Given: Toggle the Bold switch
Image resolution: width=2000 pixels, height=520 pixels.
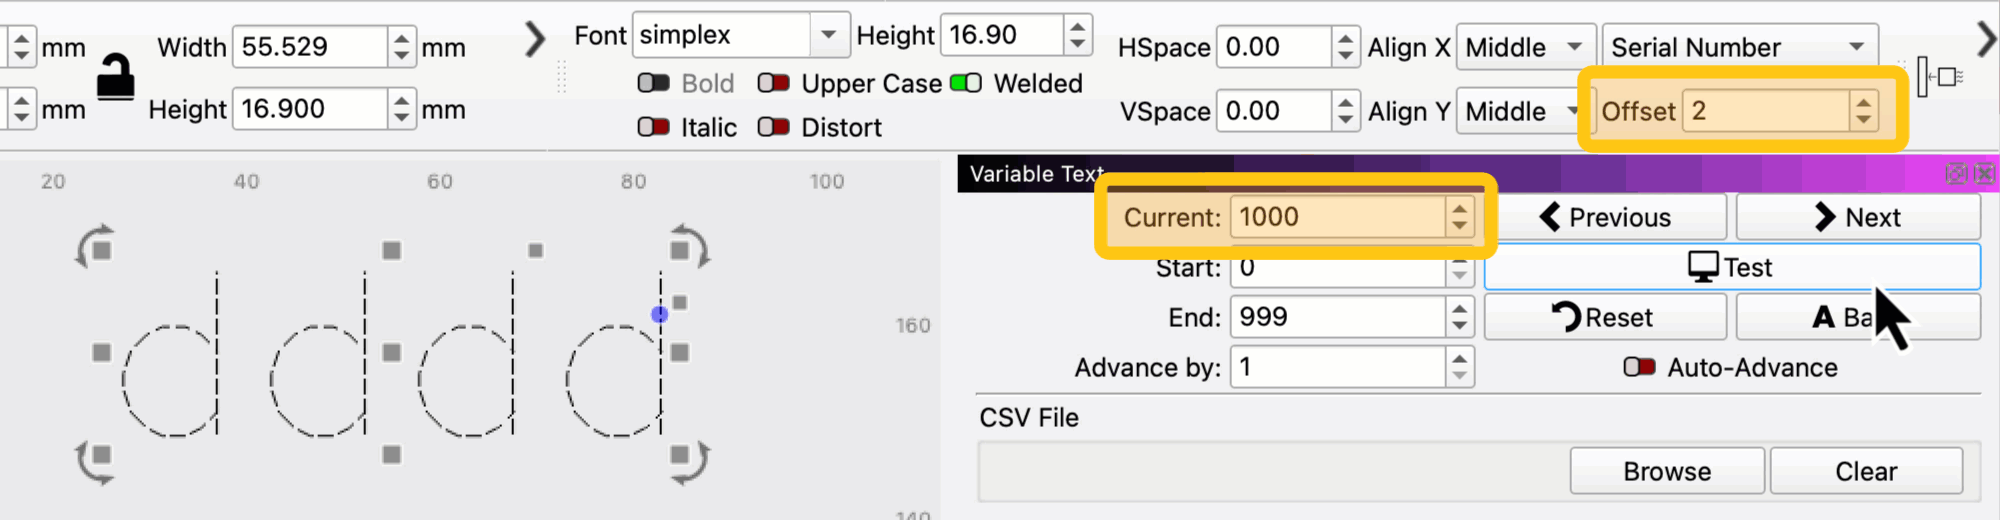Looking at the screenshot, I should pyautogui.click(x=654, y=83).
